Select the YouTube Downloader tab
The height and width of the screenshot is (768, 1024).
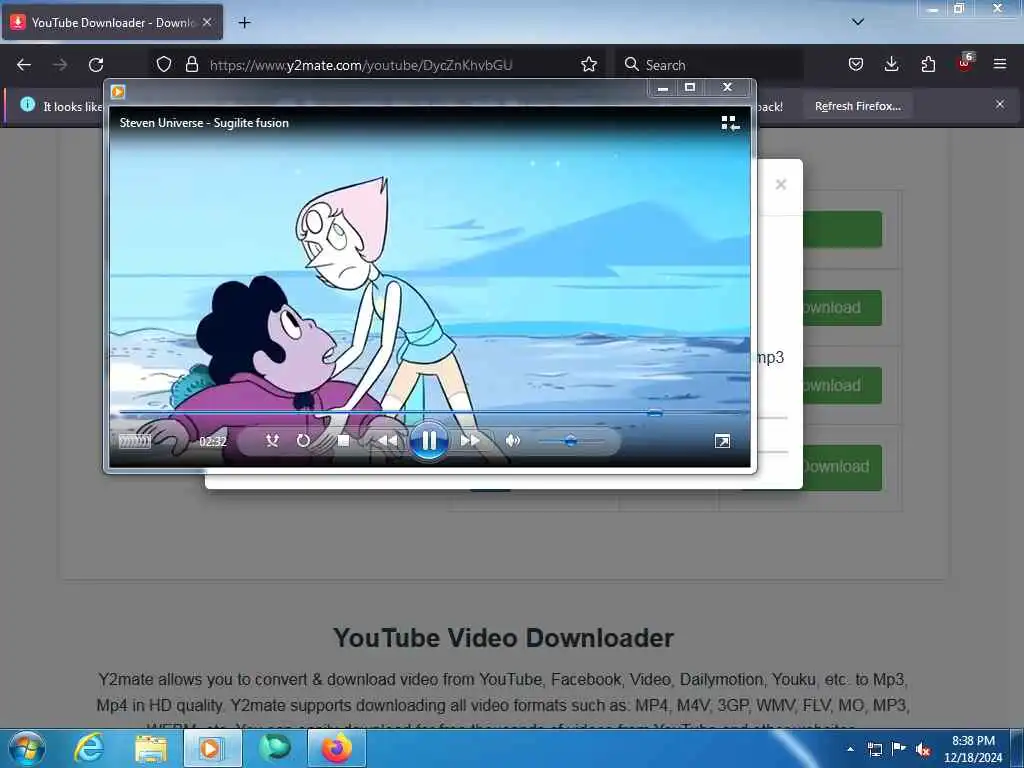pyautogui.click(x=112, y=22)
